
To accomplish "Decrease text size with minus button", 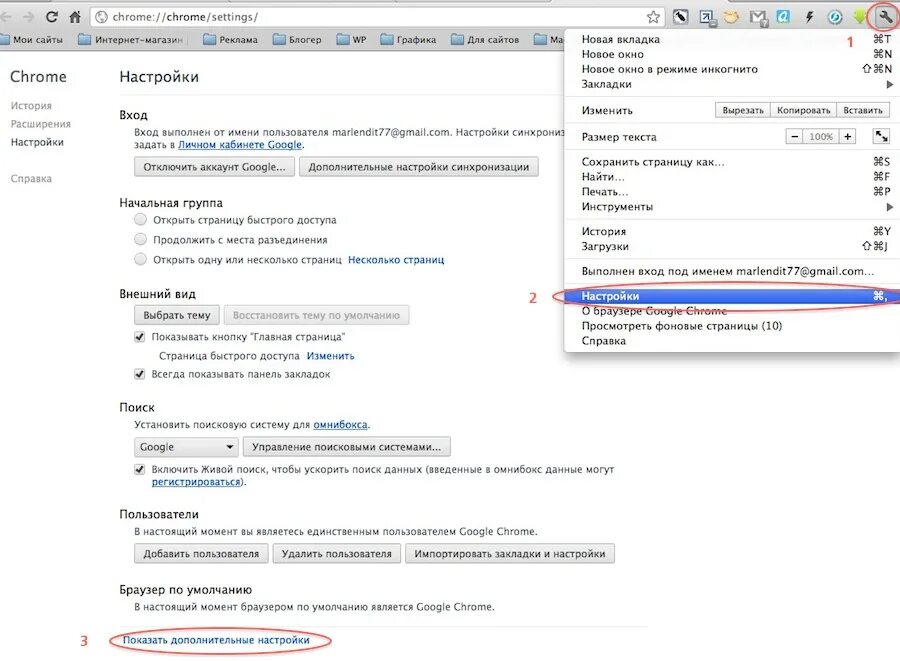I will (794, 137).
